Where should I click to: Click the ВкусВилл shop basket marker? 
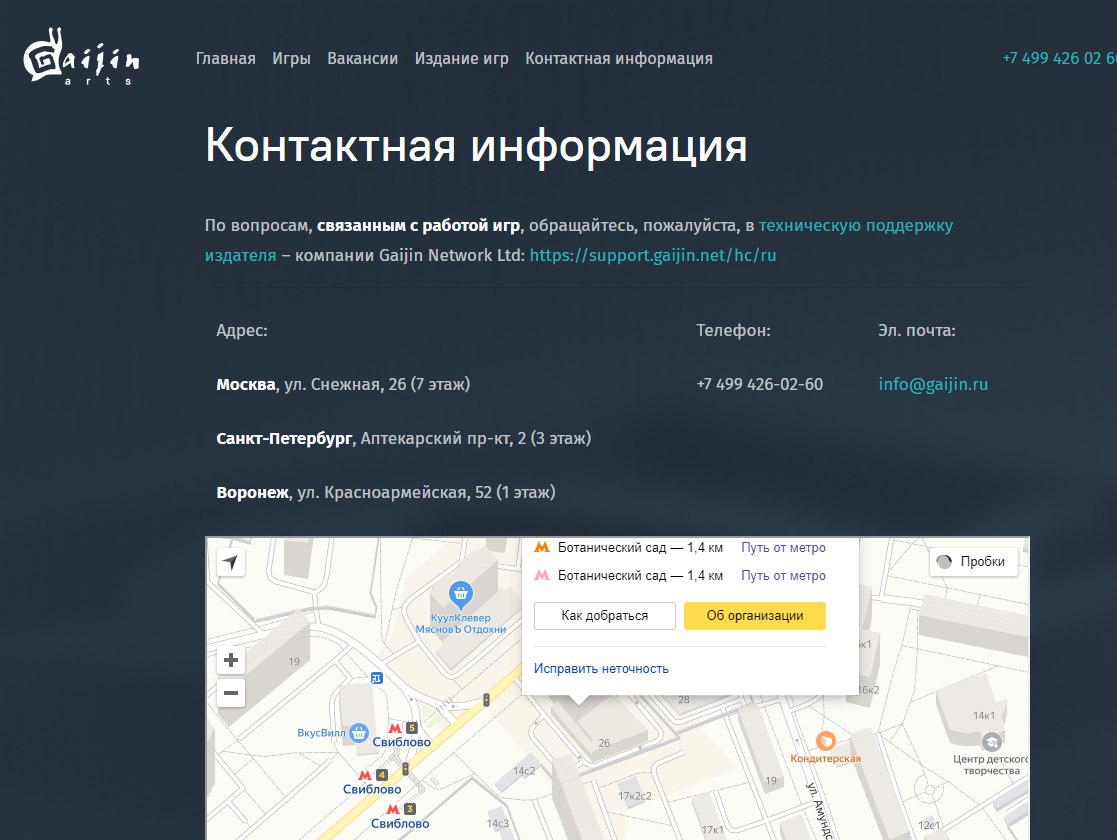tap(359, 732)
